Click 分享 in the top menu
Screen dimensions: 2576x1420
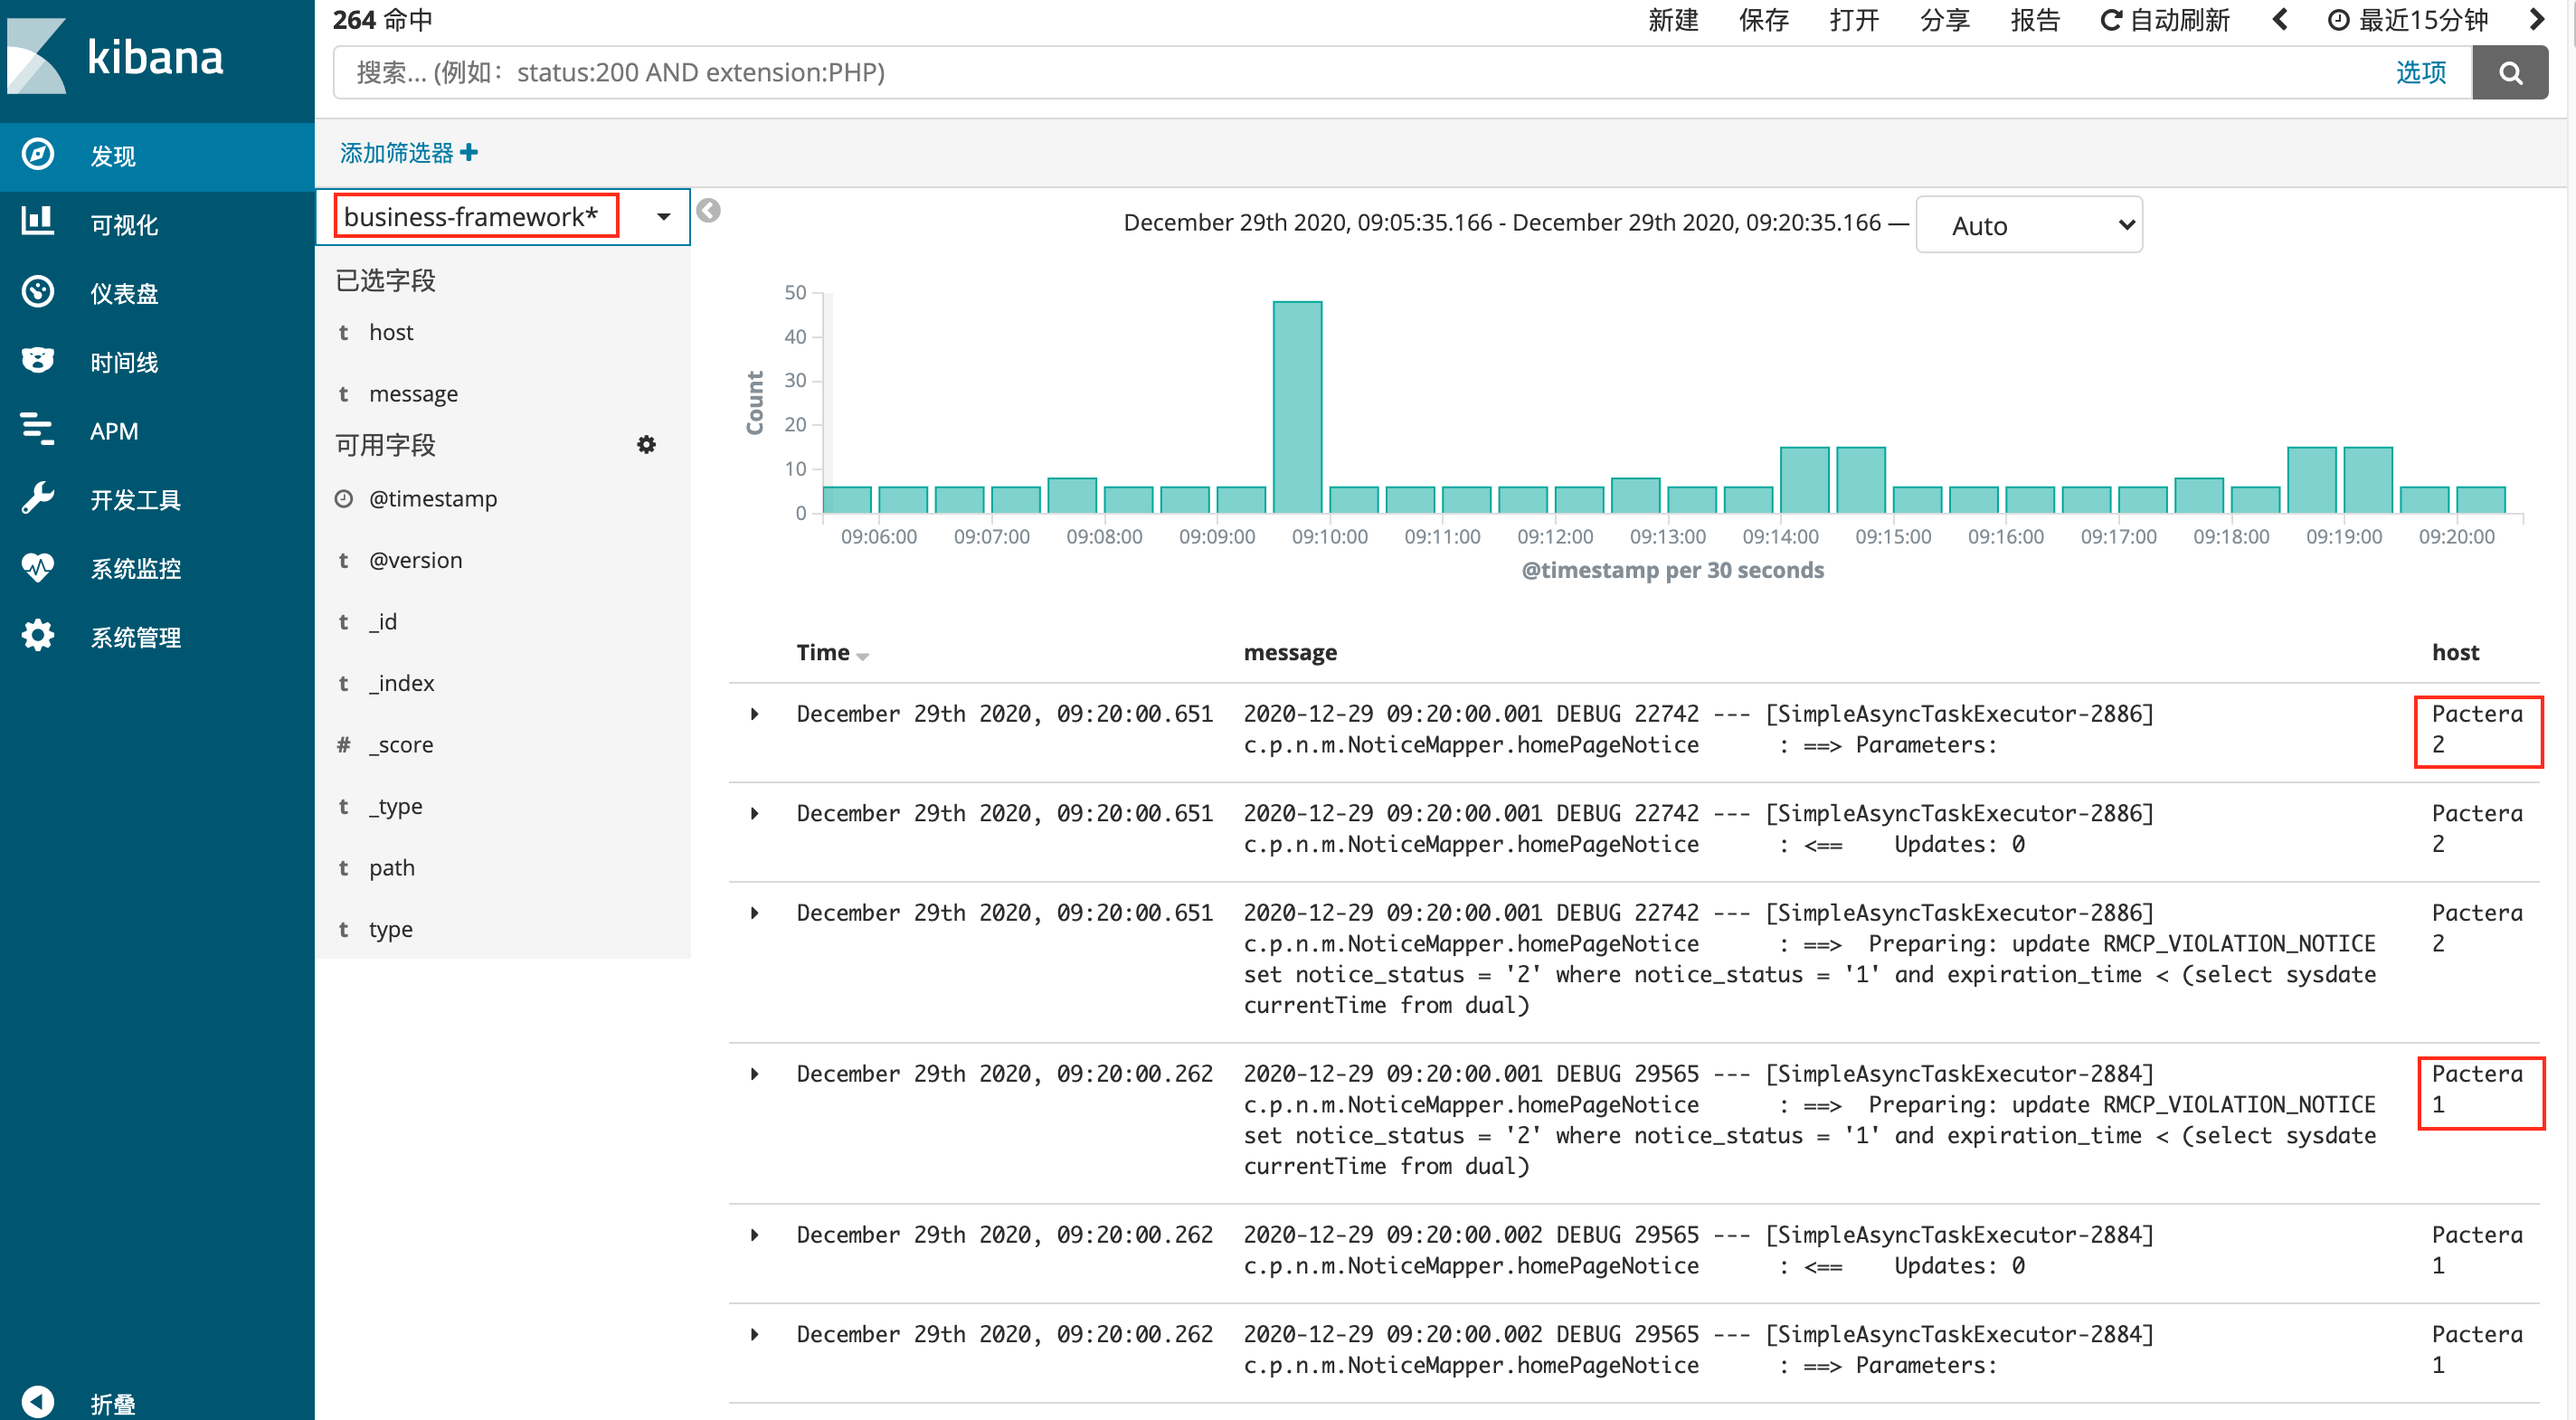tap(1944, 20)
